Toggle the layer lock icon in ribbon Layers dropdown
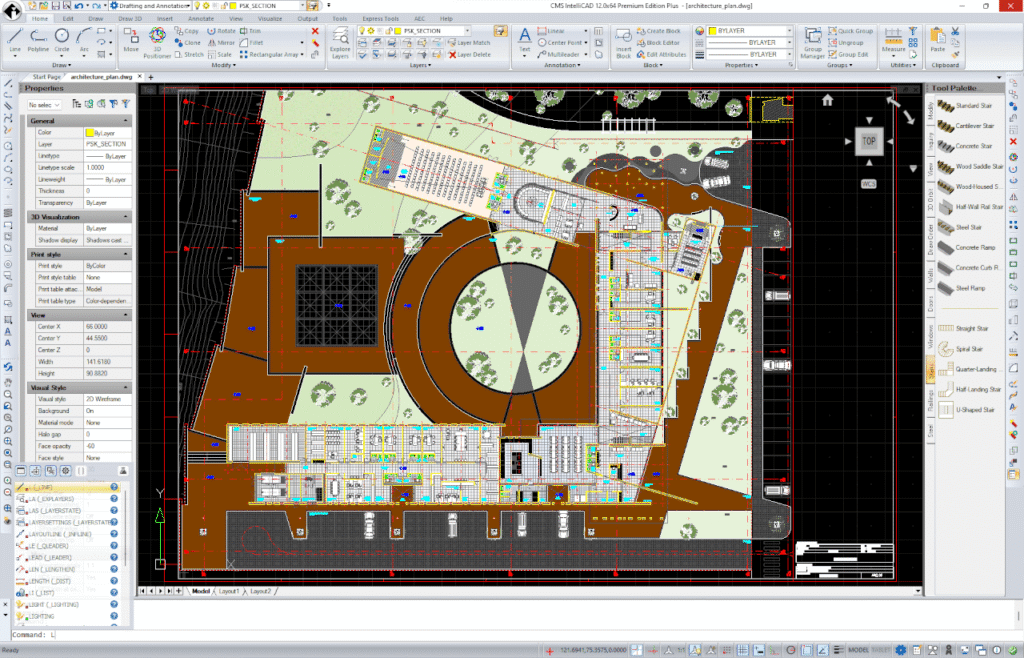Image resolution: width=1024 pixels, height=658 pixels. 388,31
